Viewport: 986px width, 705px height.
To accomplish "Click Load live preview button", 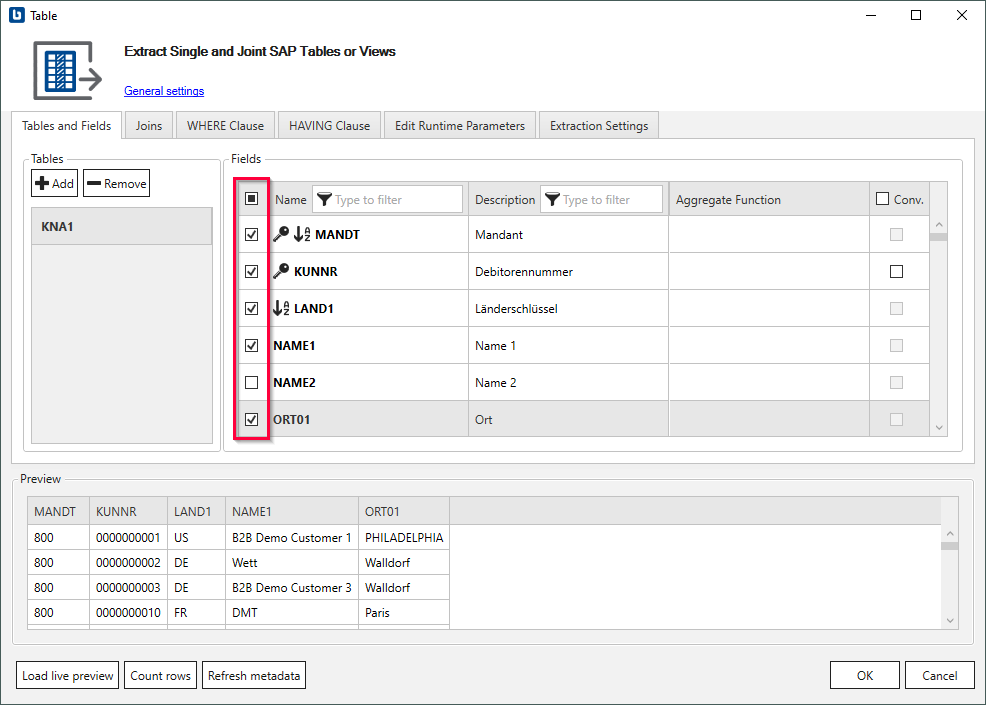I will pos(67,675).
